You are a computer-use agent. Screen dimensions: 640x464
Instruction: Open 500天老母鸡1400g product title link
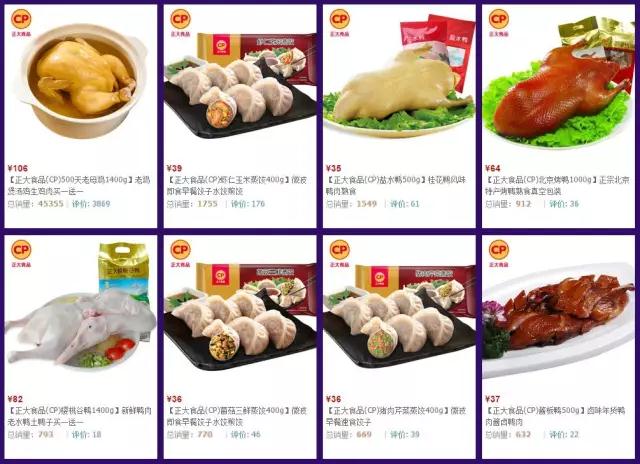coord(79,185)
